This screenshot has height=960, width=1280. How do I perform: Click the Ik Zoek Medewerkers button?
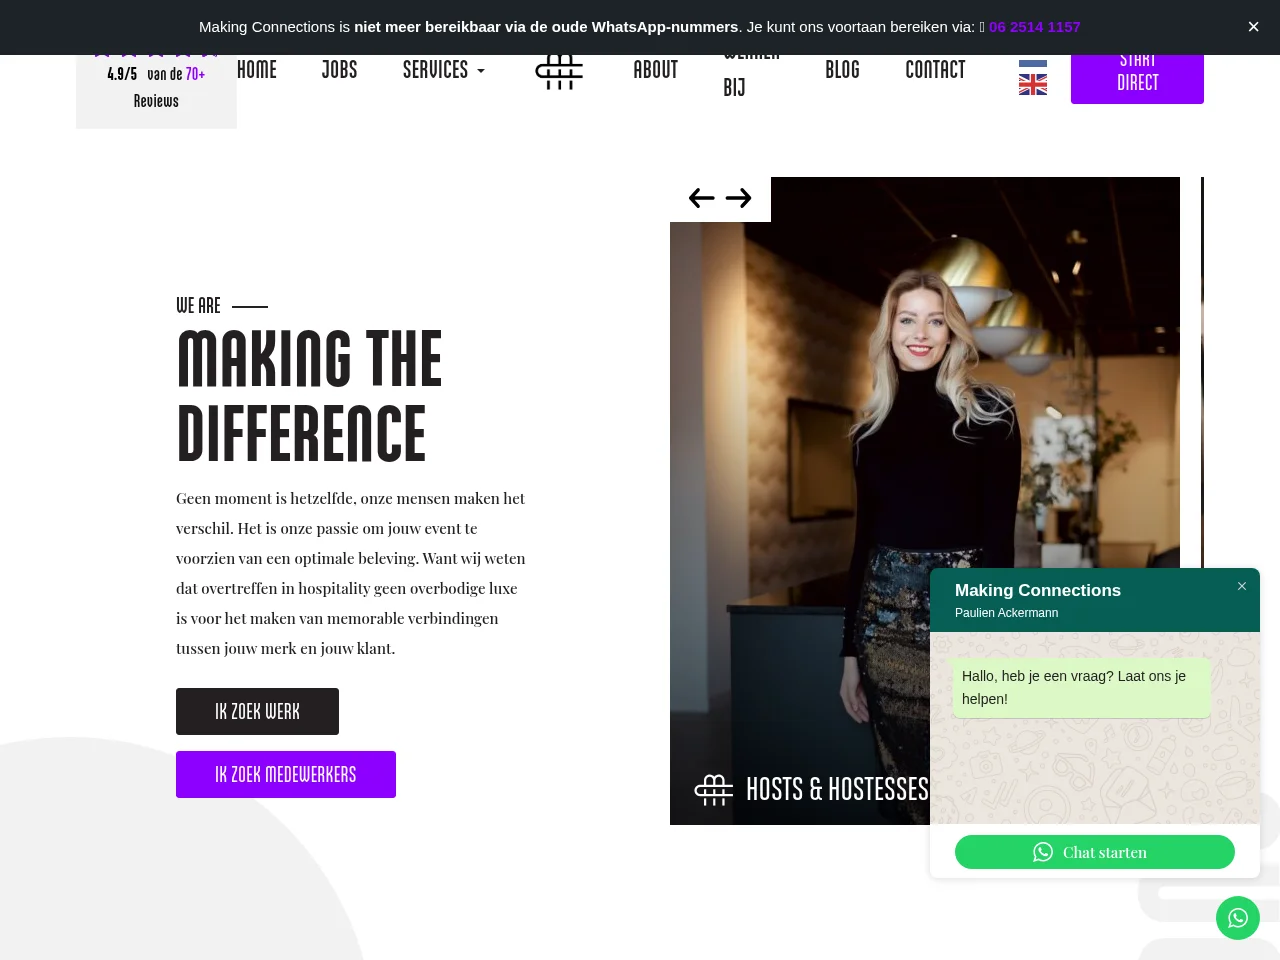(x=286, y=774)
